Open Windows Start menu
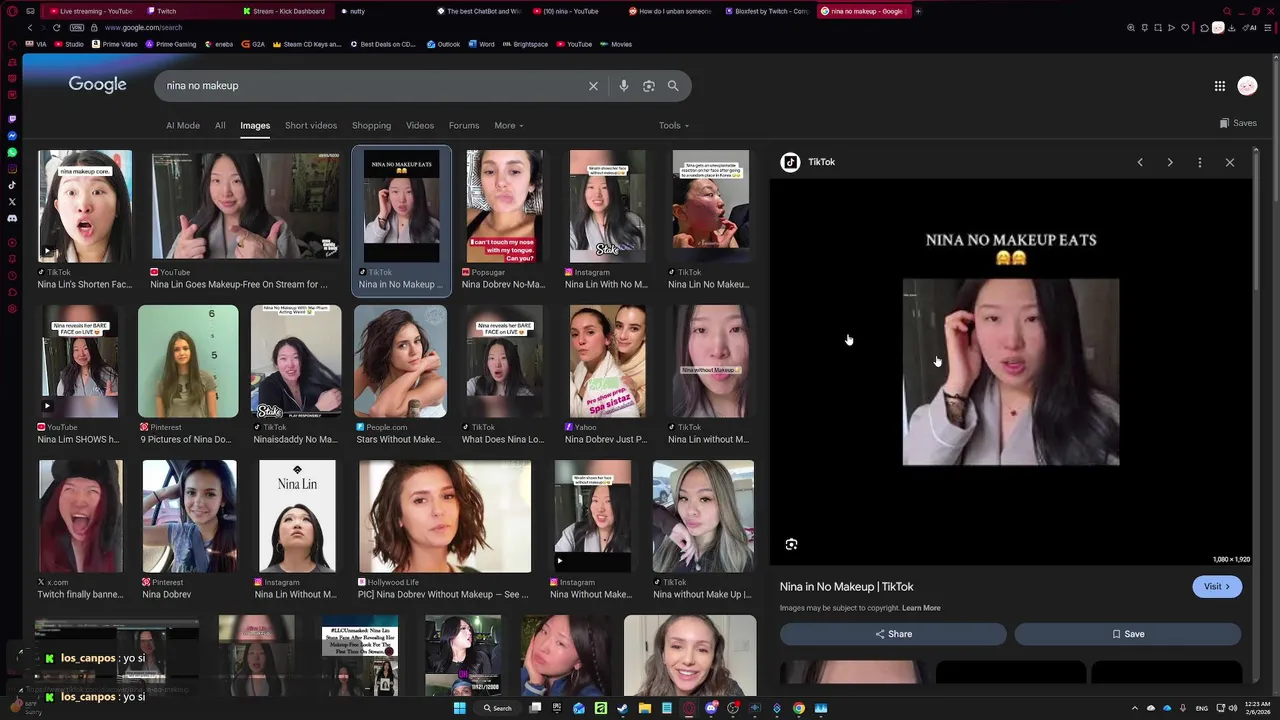Viewport: 1280px width, 720px height. [460, 708]
